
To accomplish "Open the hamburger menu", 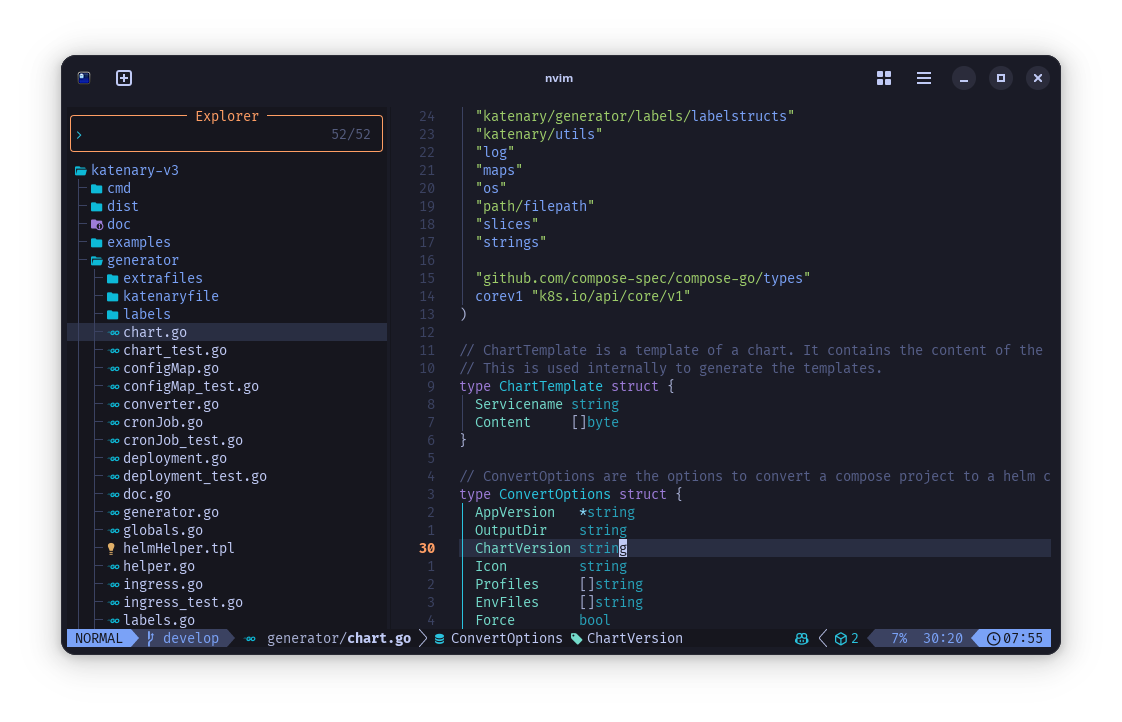I will click(924, 78).
